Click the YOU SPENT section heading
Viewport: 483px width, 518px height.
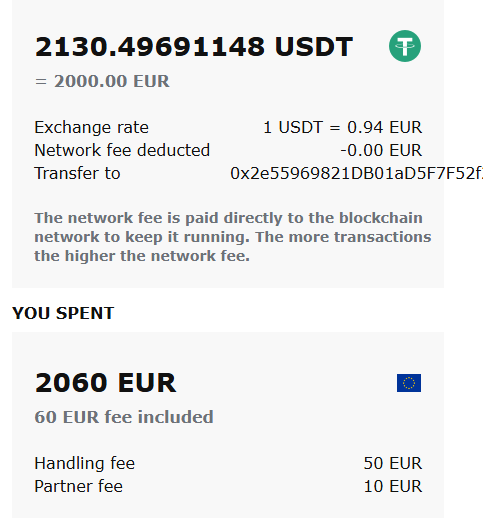[x=63, y=313]
